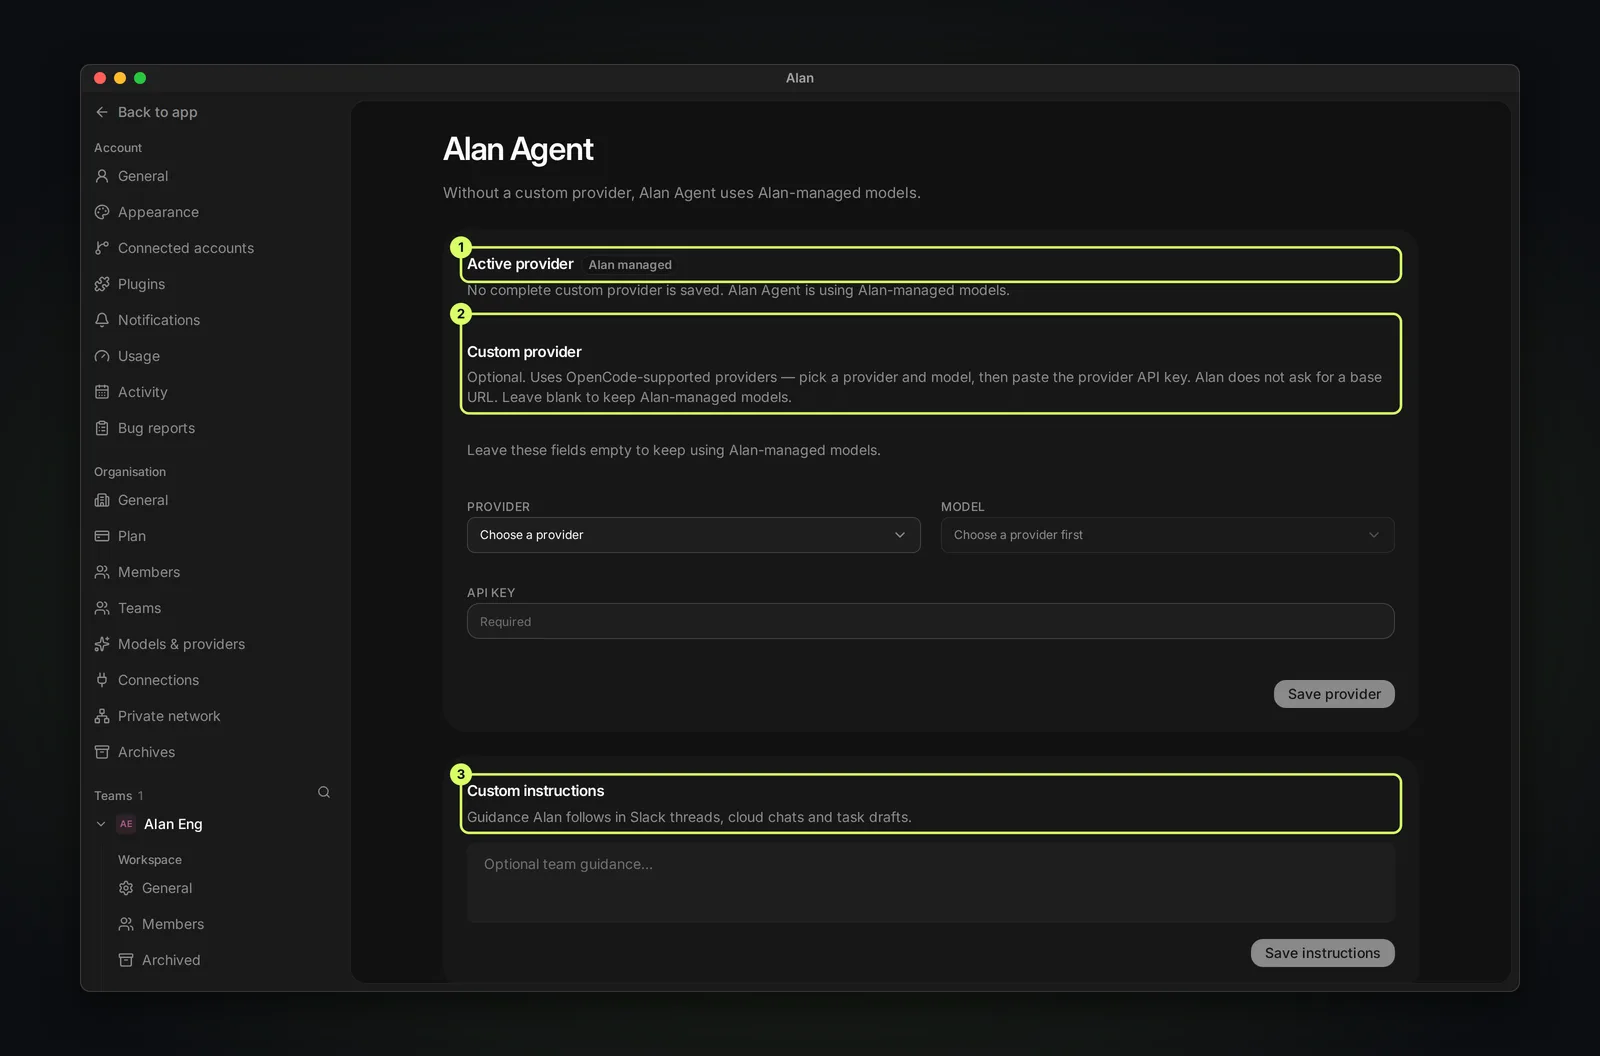Open Appearance settings
Viewport: 1600px width, 1056px height.
click(158, 212)
